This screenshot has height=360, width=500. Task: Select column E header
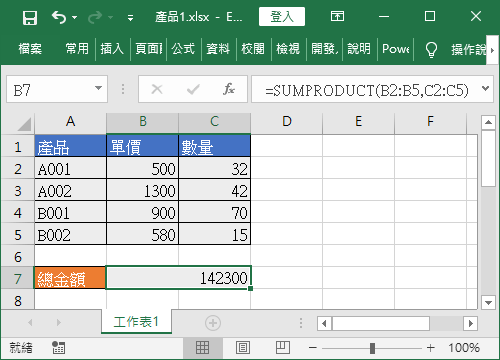(x=359, y=121)
